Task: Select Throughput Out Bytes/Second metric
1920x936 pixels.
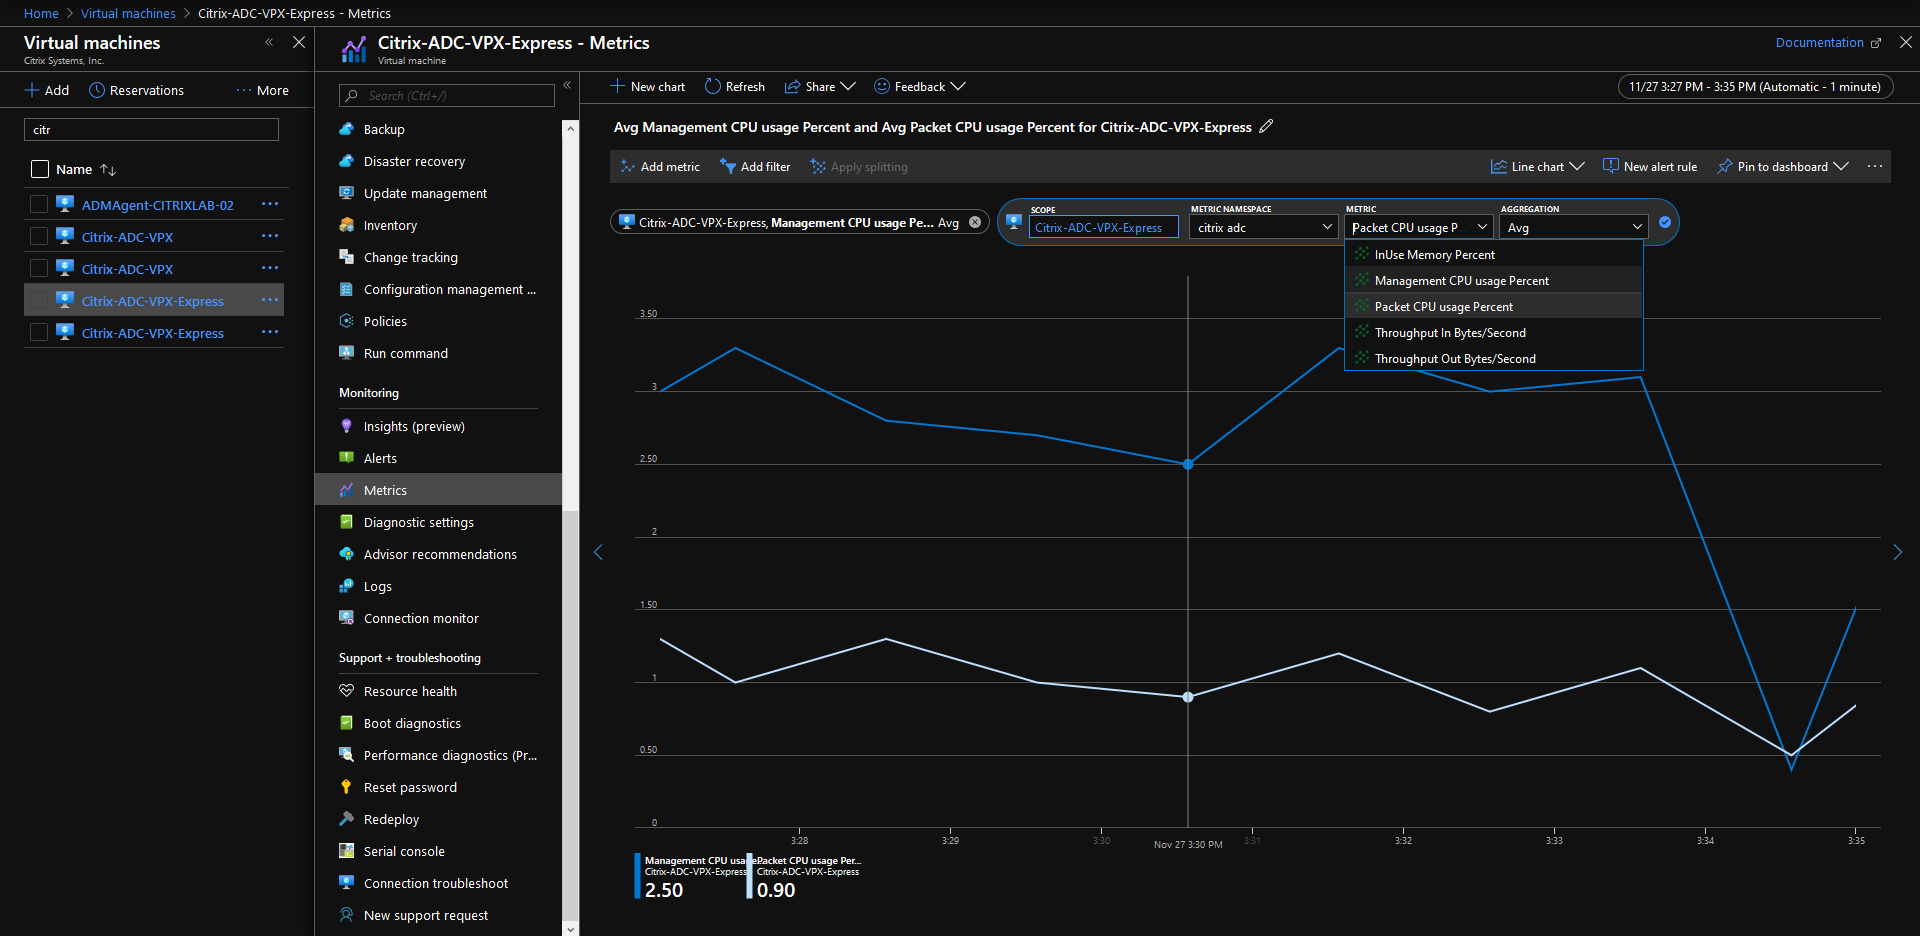Action: (x=1493, y=358)
